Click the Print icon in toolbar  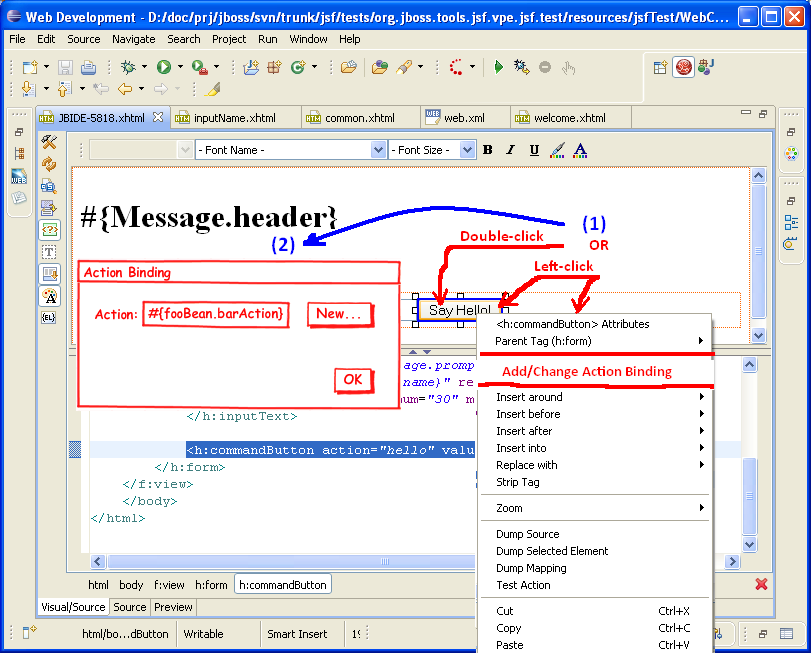coord(88,67)
